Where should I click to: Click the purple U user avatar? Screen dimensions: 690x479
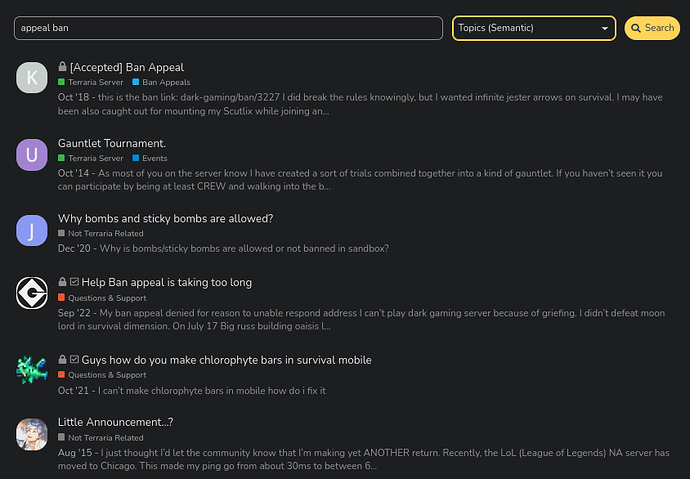click(x=32, y=155)
